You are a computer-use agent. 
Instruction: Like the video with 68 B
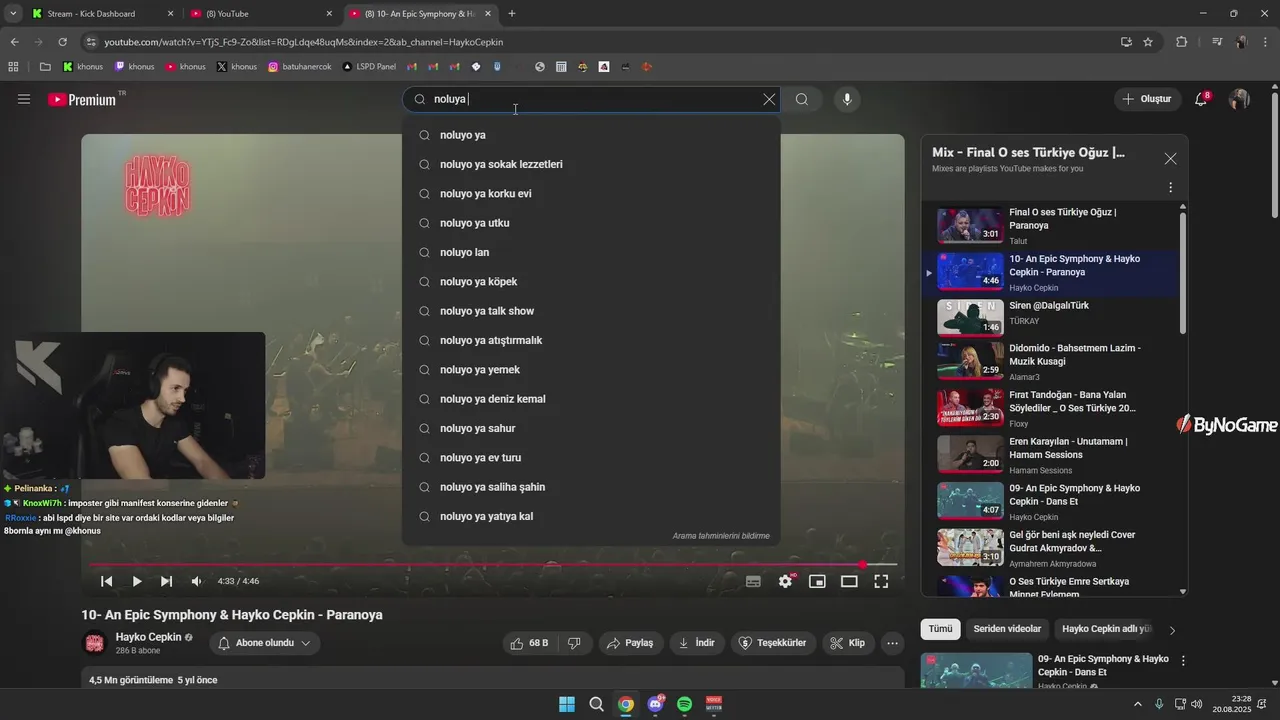coord(530,643)
